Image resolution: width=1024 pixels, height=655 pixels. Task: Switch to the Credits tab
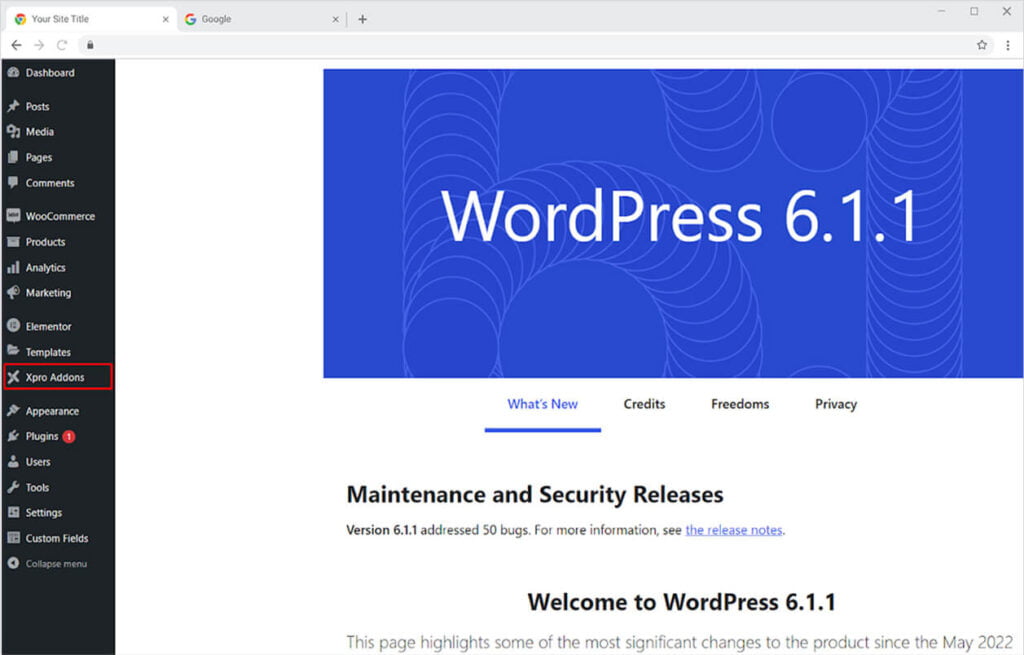point(644,404)
